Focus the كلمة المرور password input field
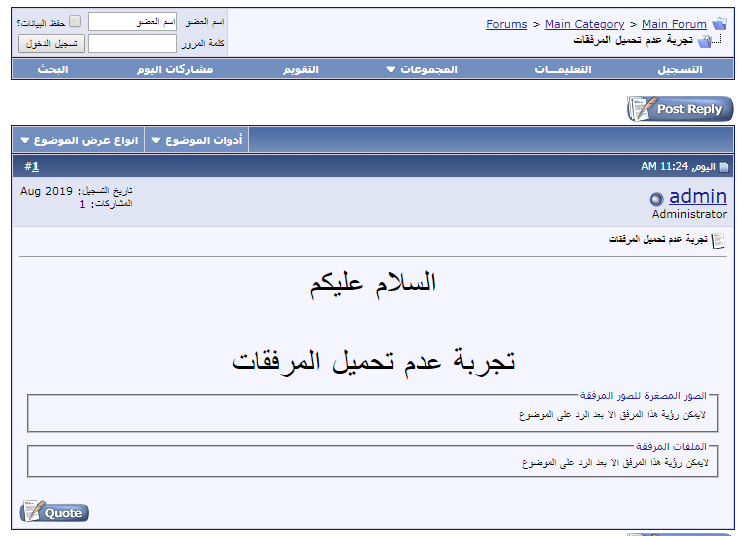 pos(132,43)
